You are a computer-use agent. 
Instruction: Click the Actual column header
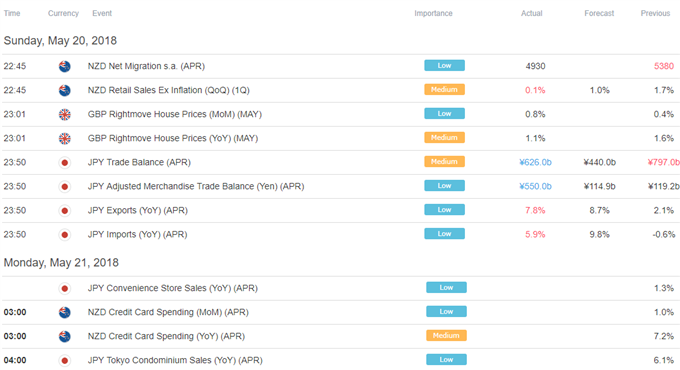point(531,13)
